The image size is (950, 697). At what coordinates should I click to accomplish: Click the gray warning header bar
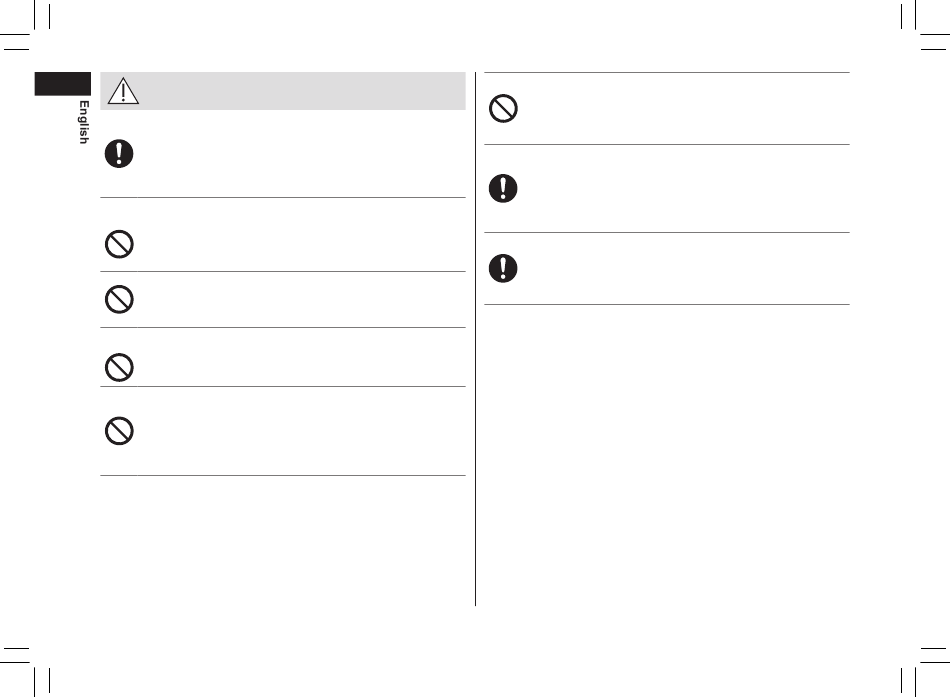coord(283,91)
